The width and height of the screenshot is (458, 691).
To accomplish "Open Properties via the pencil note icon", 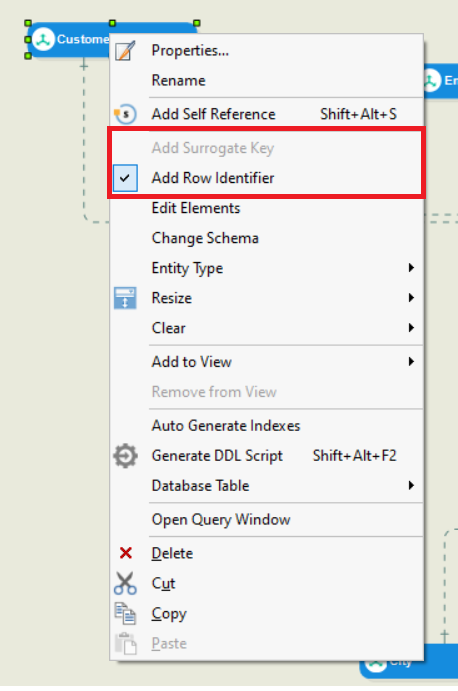I will point(125,51).
